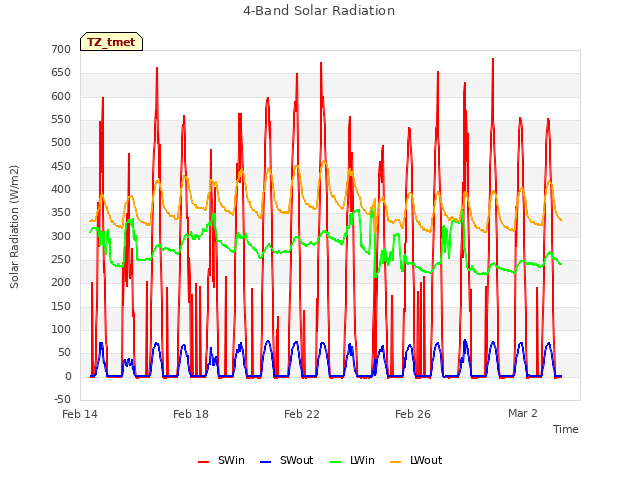Screen dimensions: 640x480
Task: Click the 0 y-axis tick label
Action: pos(68,376)
